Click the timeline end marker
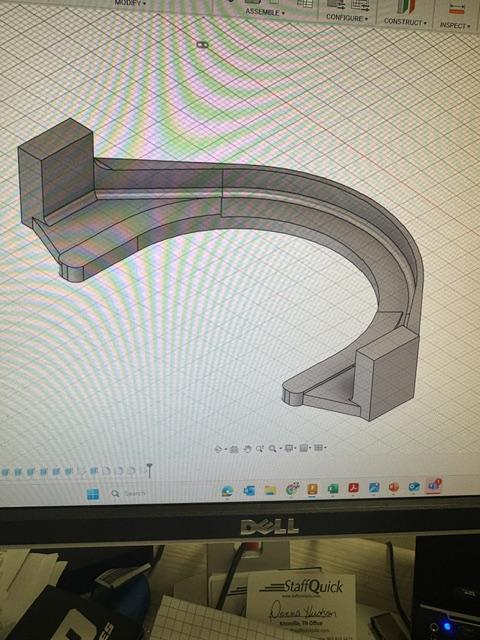 click(149, 471)
